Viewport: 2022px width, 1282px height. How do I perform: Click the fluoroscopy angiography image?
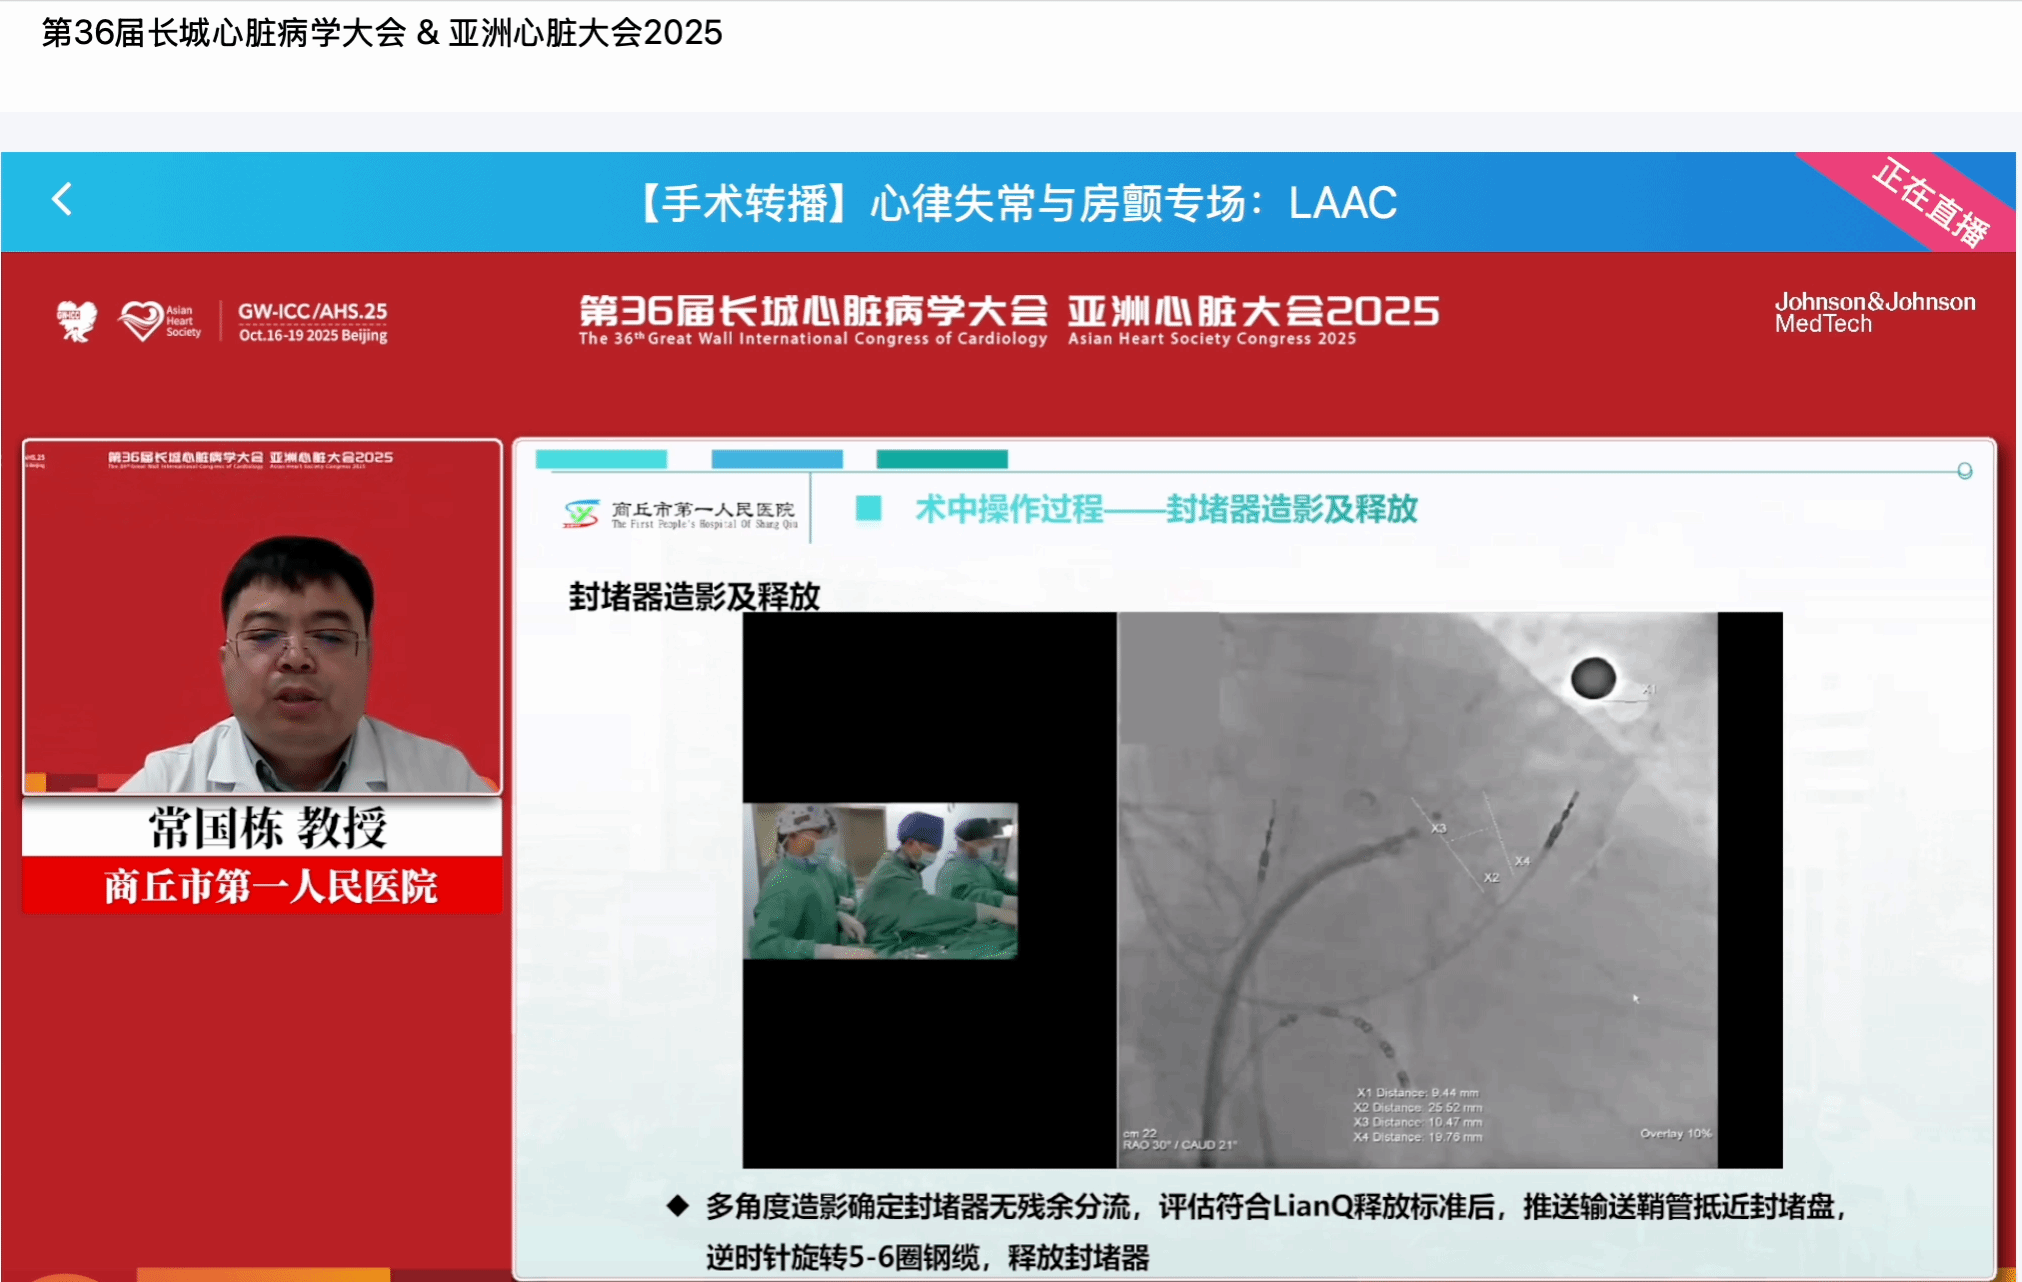tap(1416, 889)
